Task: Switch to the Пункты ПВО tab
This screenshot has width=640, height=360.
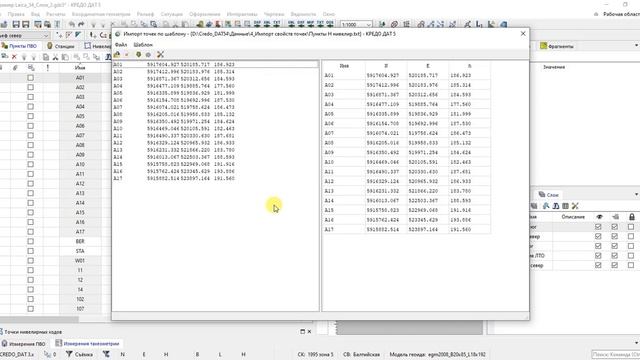Action: click(20, 46)
